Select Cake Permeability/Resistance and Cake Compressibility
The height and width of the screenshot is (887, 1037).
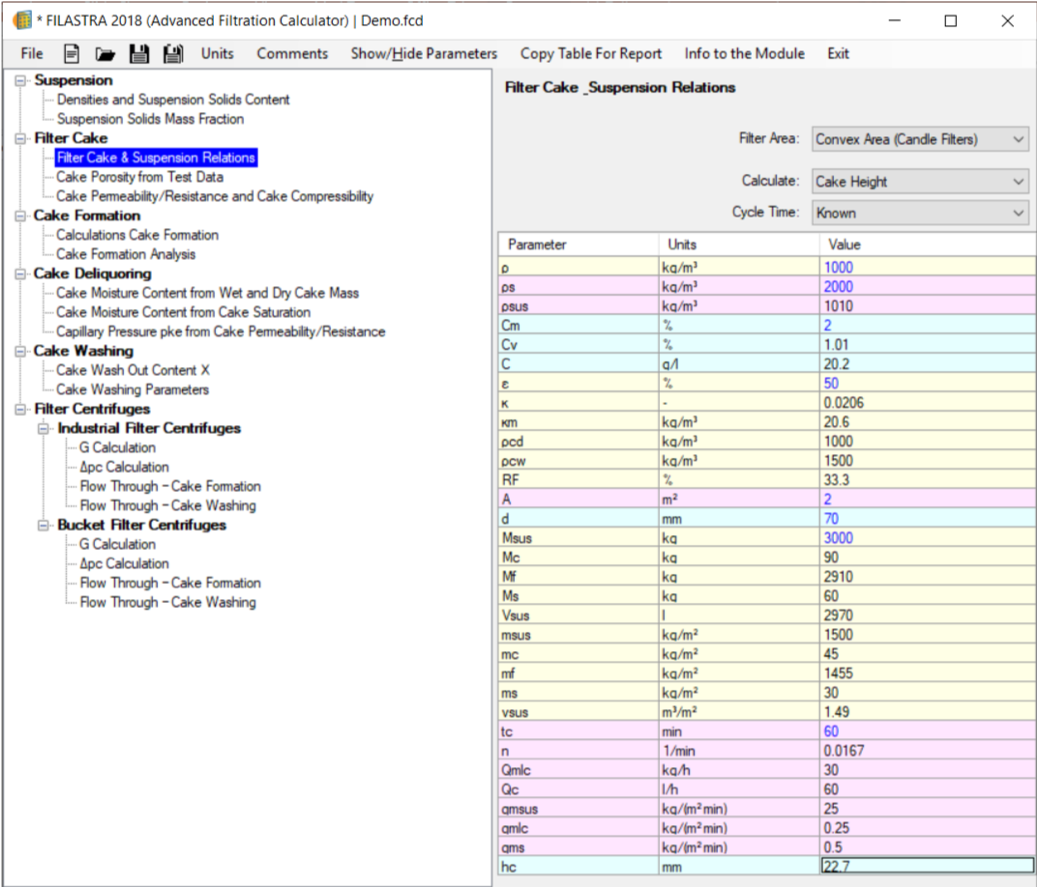tap(215, 196)
